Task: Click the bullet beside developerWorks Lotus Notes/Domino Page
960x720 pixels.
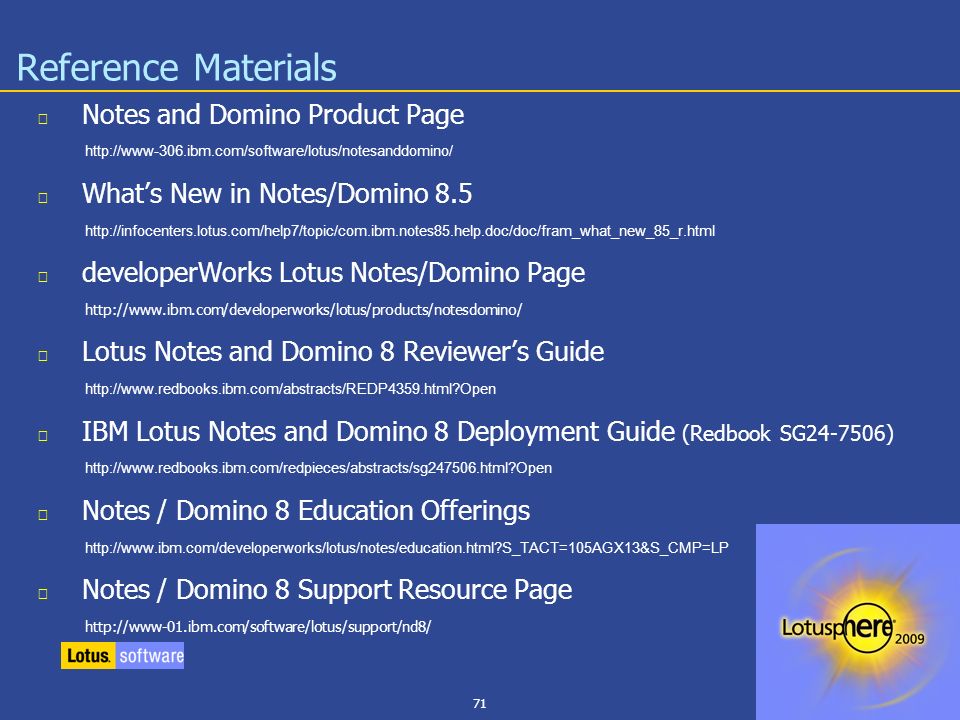Action: 43,276
